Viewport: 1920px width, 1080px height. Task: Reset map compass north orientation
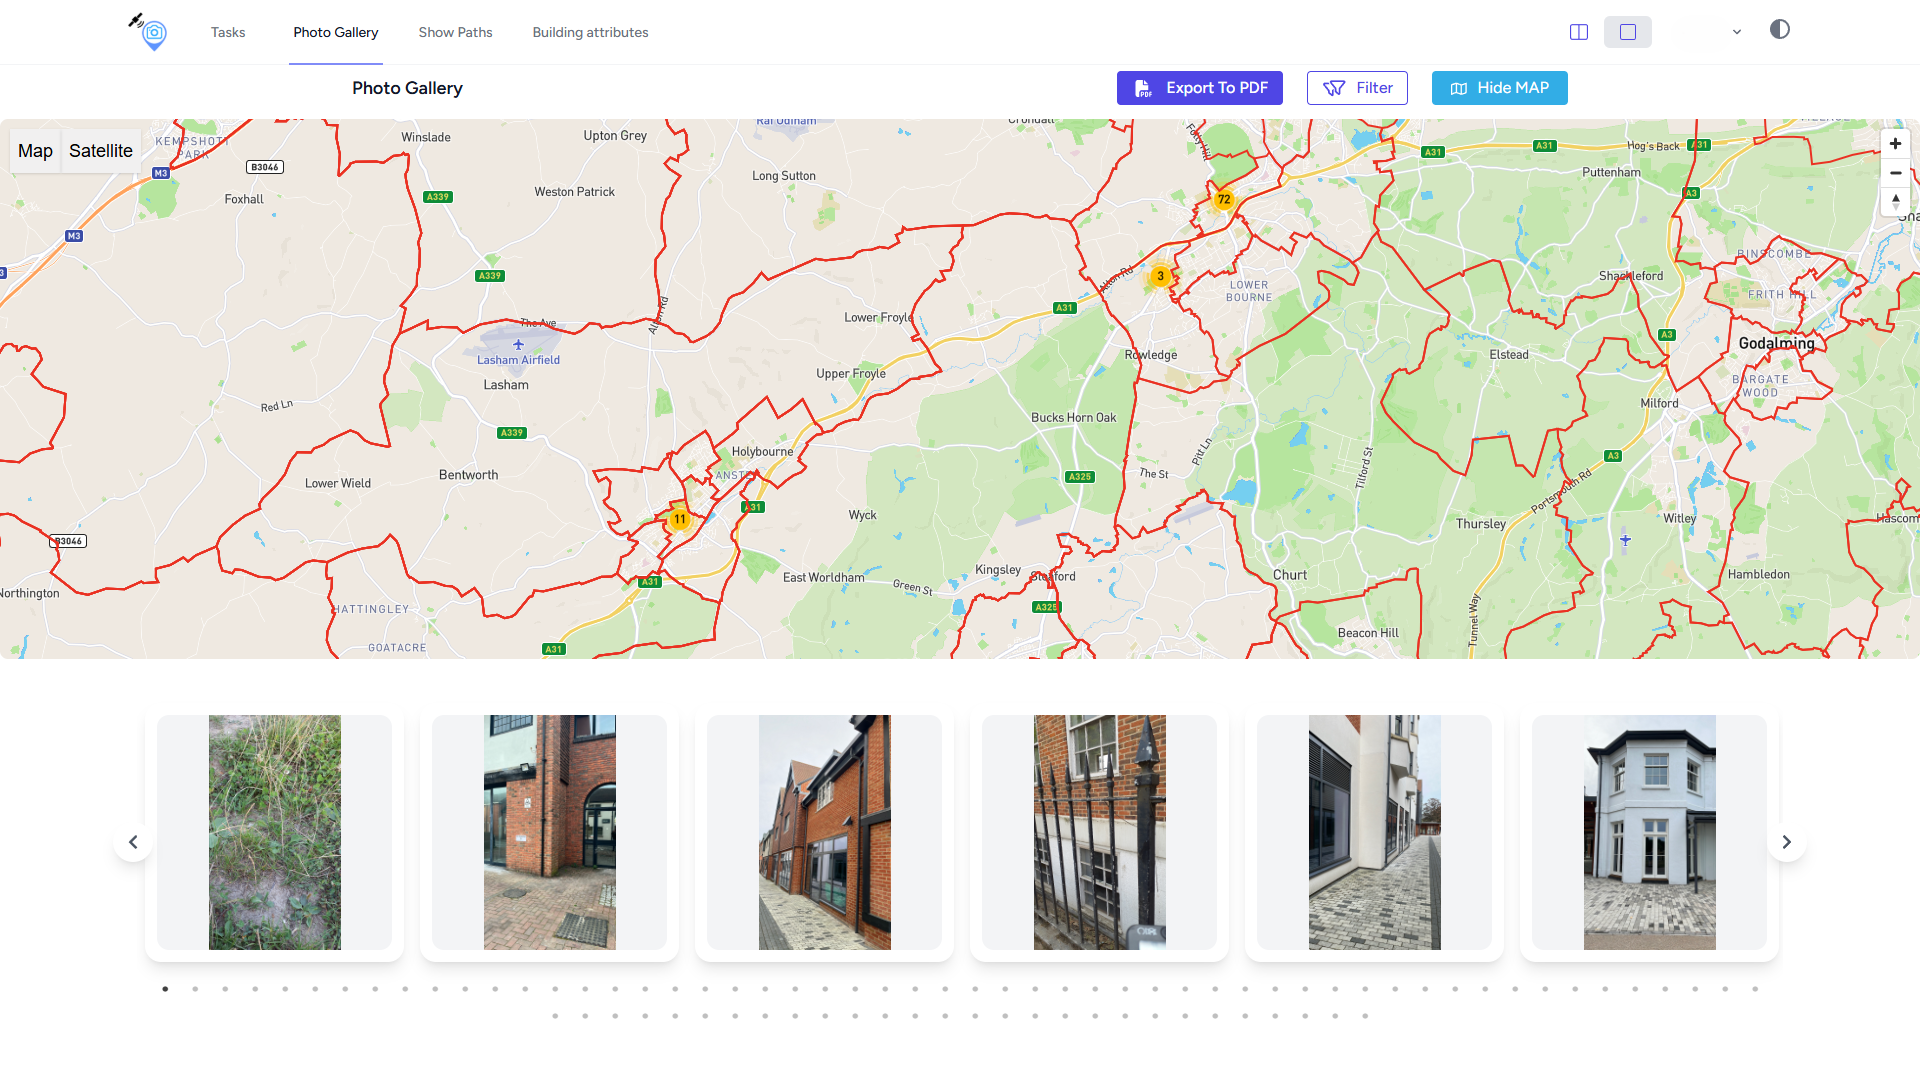[1895, 201]
